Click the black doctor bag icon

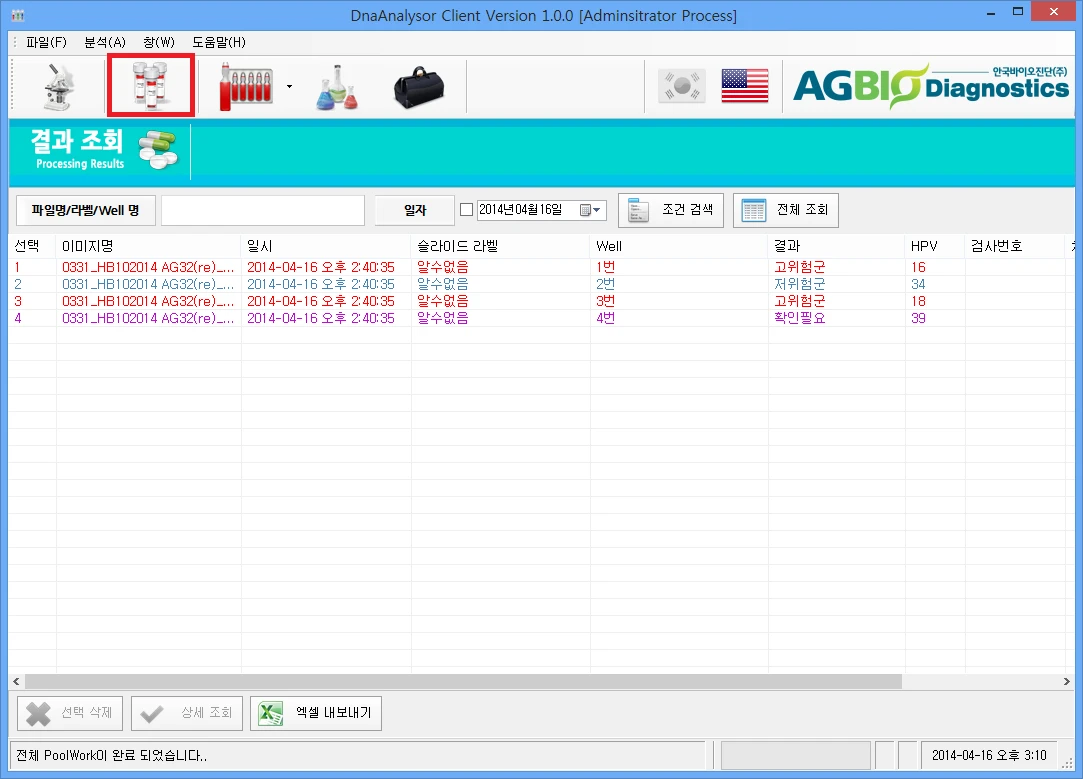click(x=419, y=87)
